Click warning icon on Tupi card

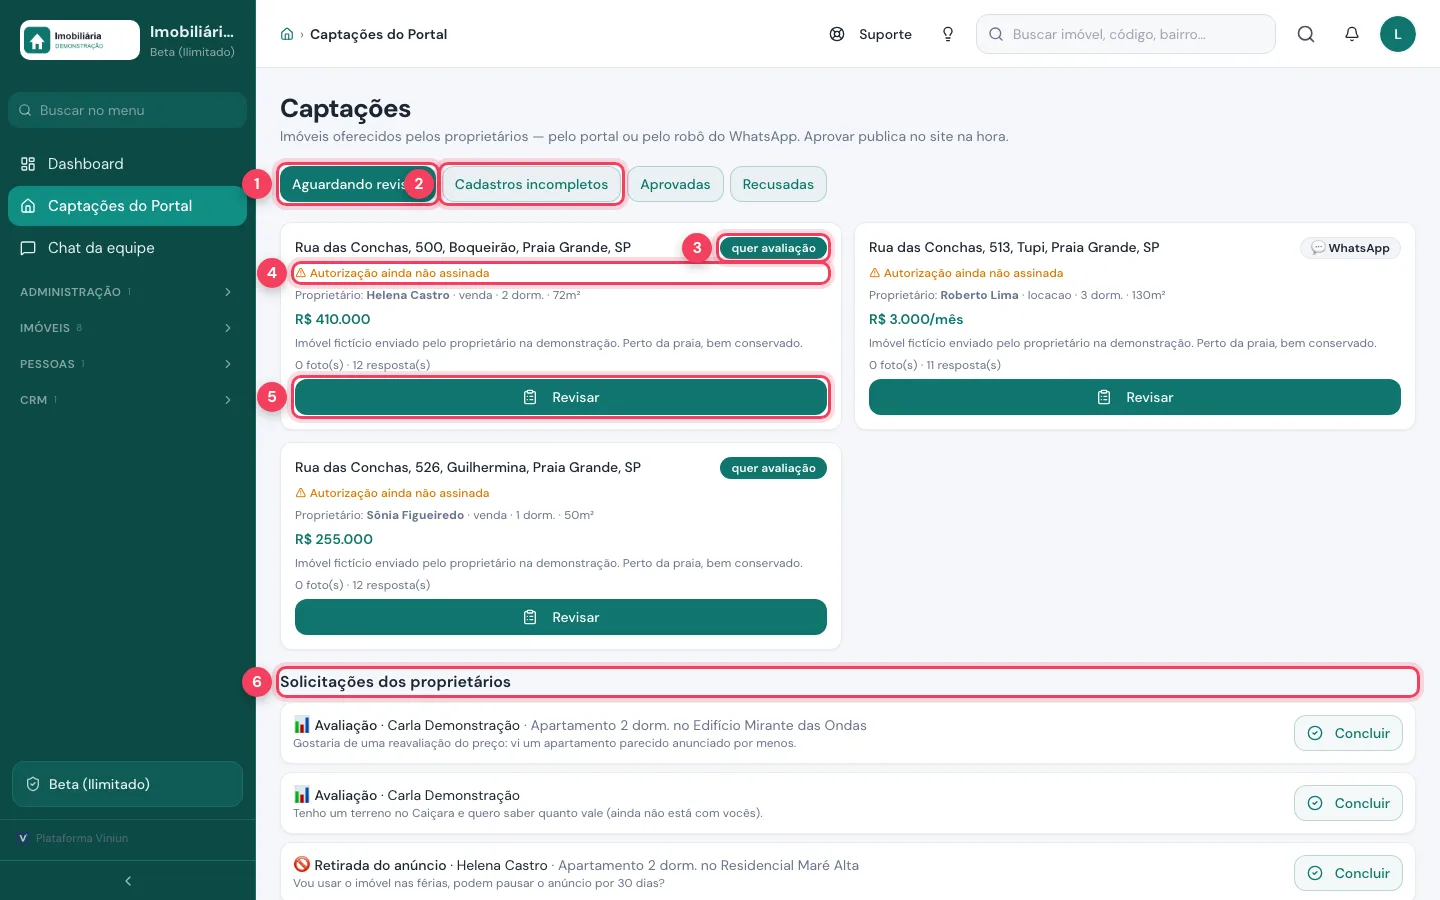pos(874,273)
